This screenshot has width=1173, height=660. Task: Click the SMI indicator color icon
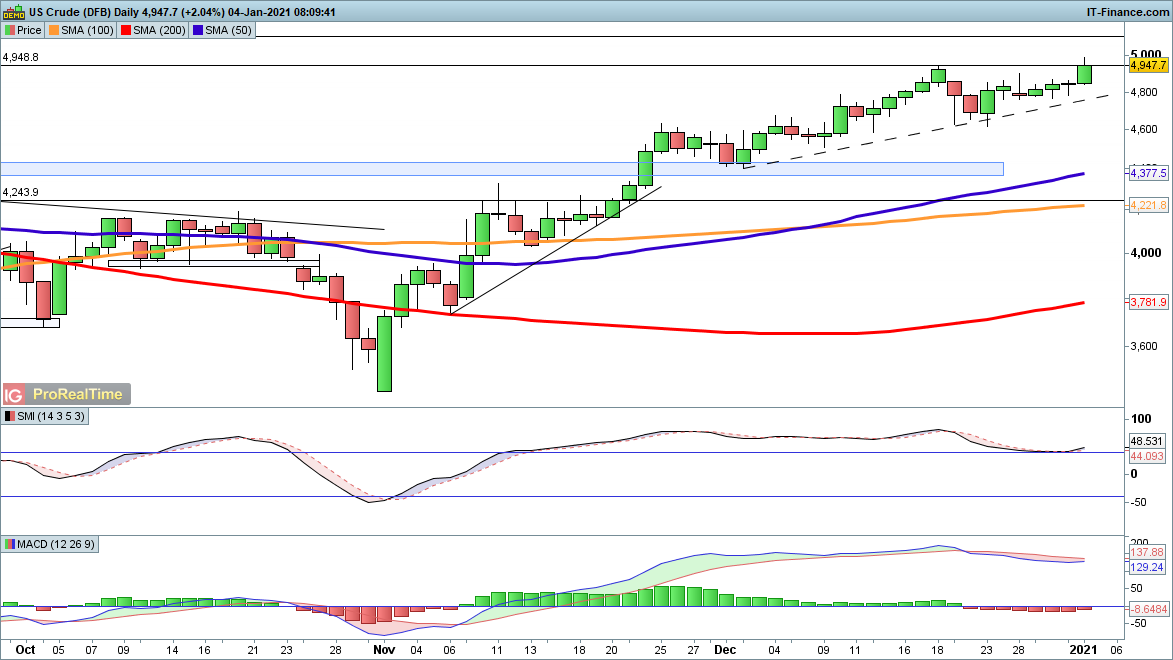(10, 416)
